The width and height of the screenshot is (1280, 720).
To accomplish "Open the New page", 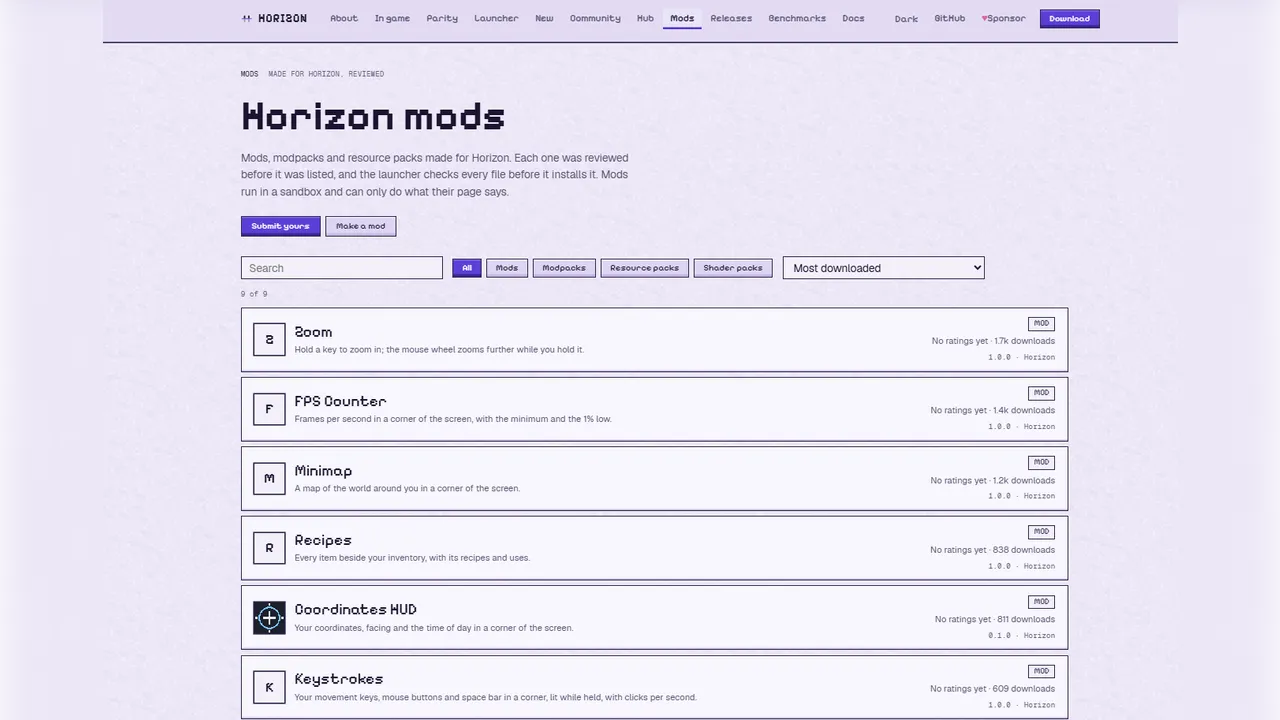I will click(544, 19).
